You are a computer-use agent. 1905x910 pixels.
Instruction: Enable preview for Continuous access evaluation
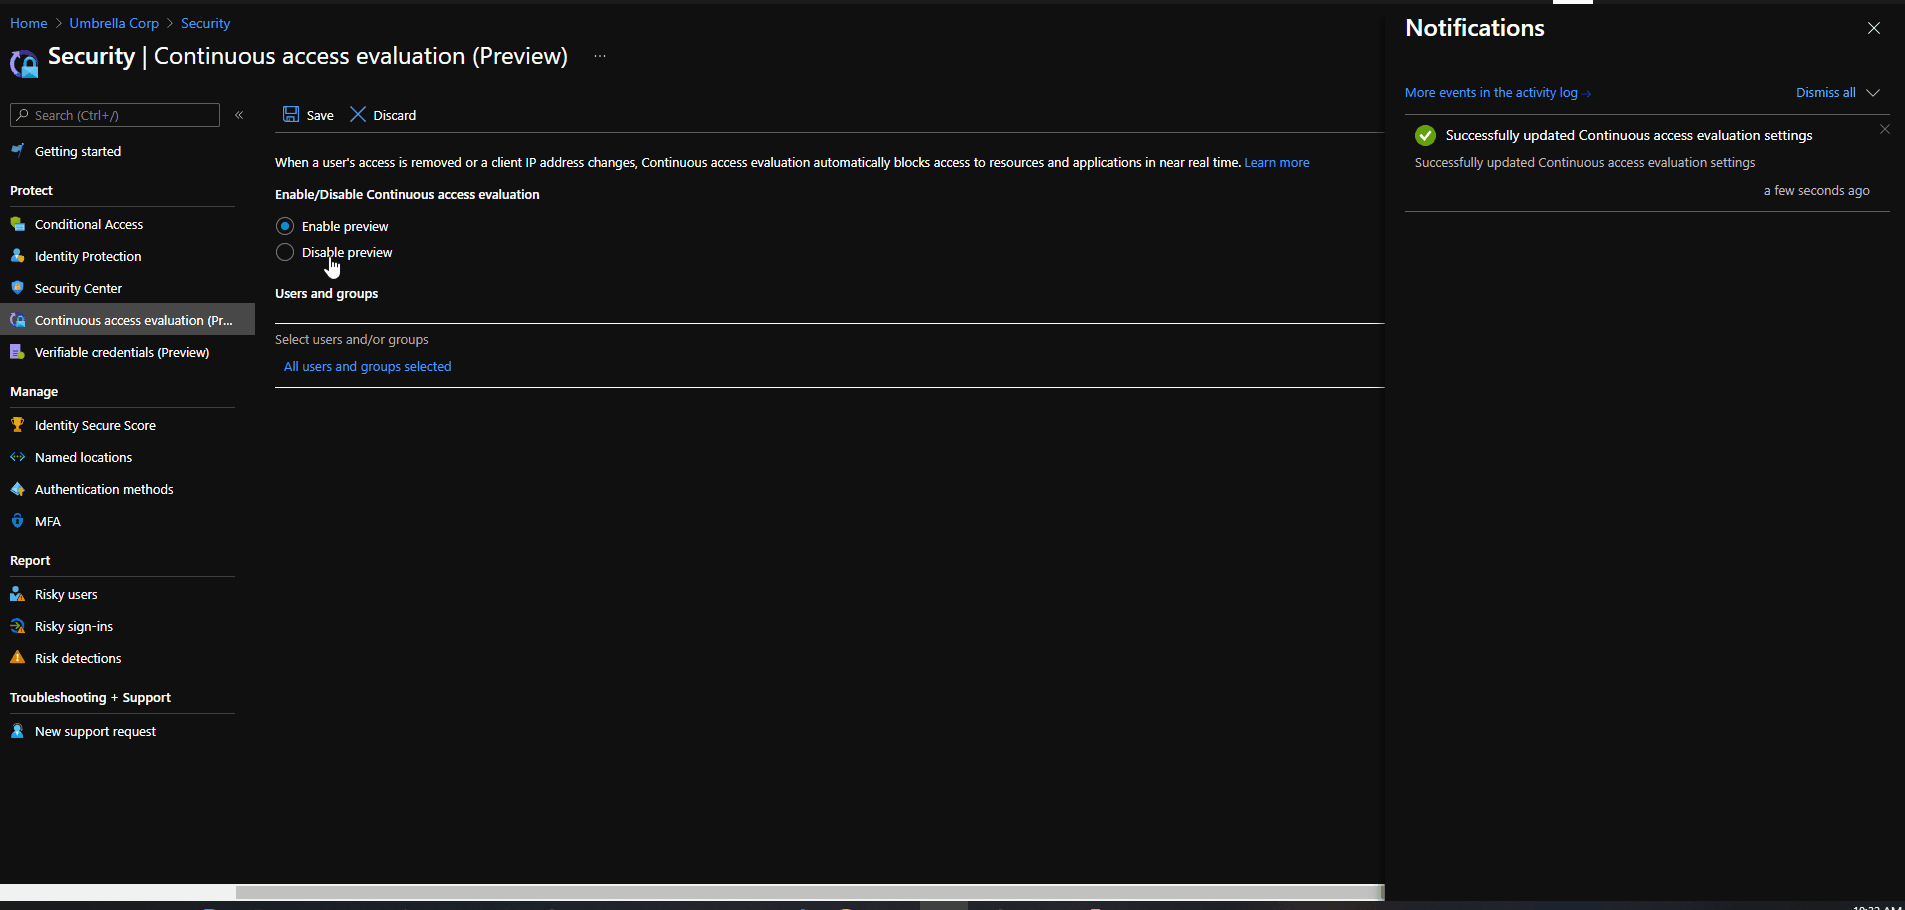click(285, 226)
